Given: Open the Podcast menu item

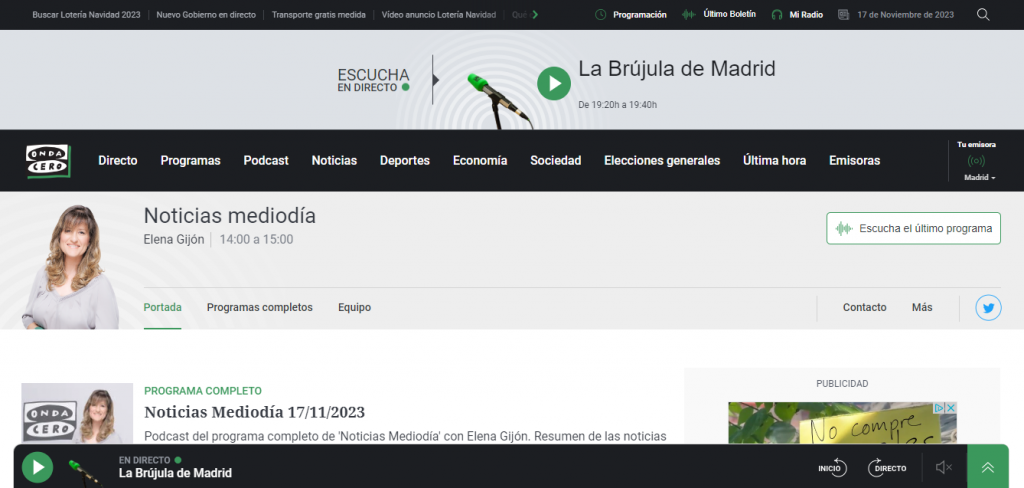Looking at the screenshot, I should click(266, 160).
